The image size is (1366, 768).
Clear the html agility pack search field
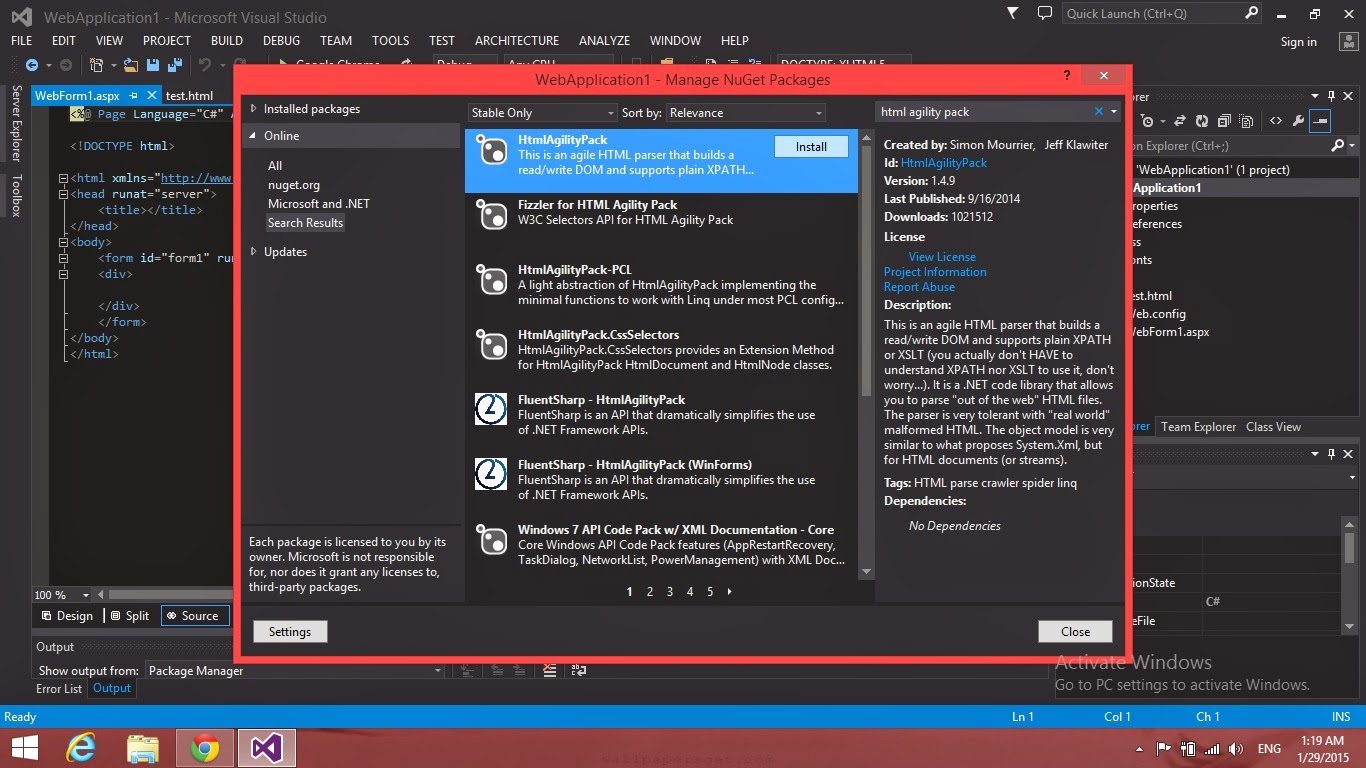pos(1097,111)
